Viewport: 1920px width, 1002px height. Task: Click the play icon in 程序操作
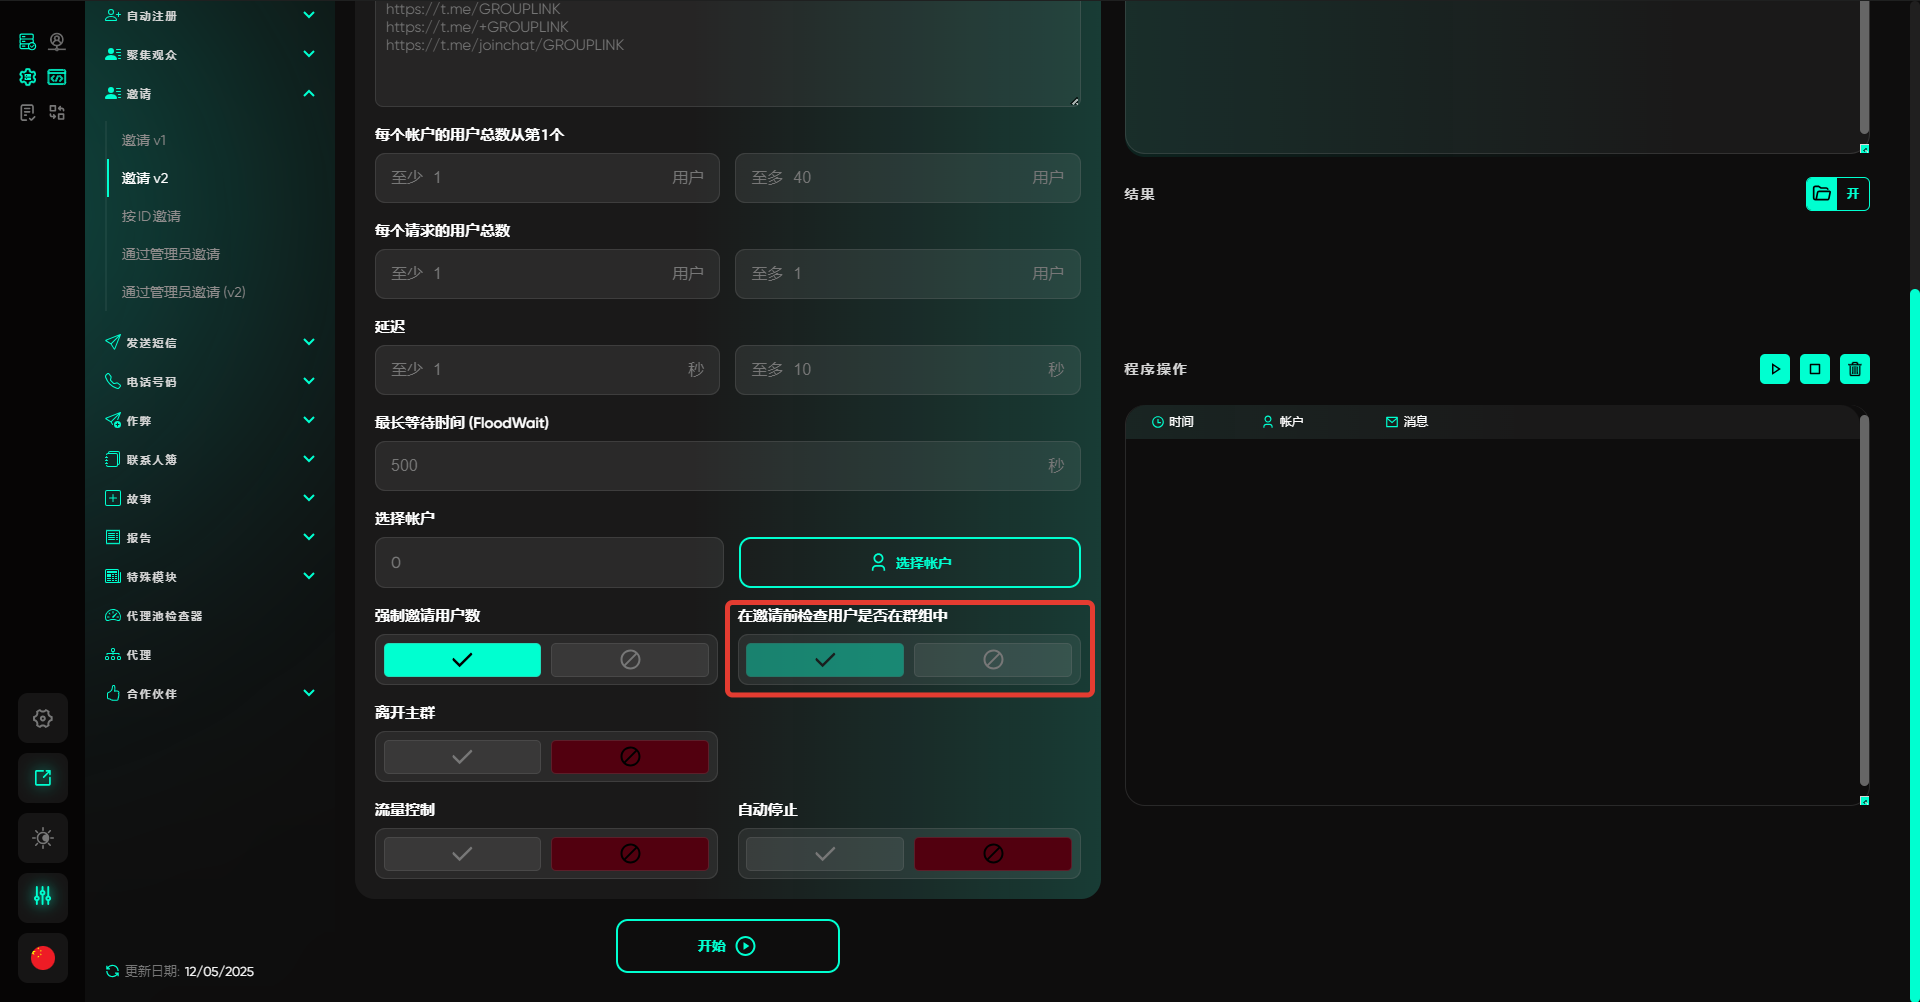point(1774,369)
